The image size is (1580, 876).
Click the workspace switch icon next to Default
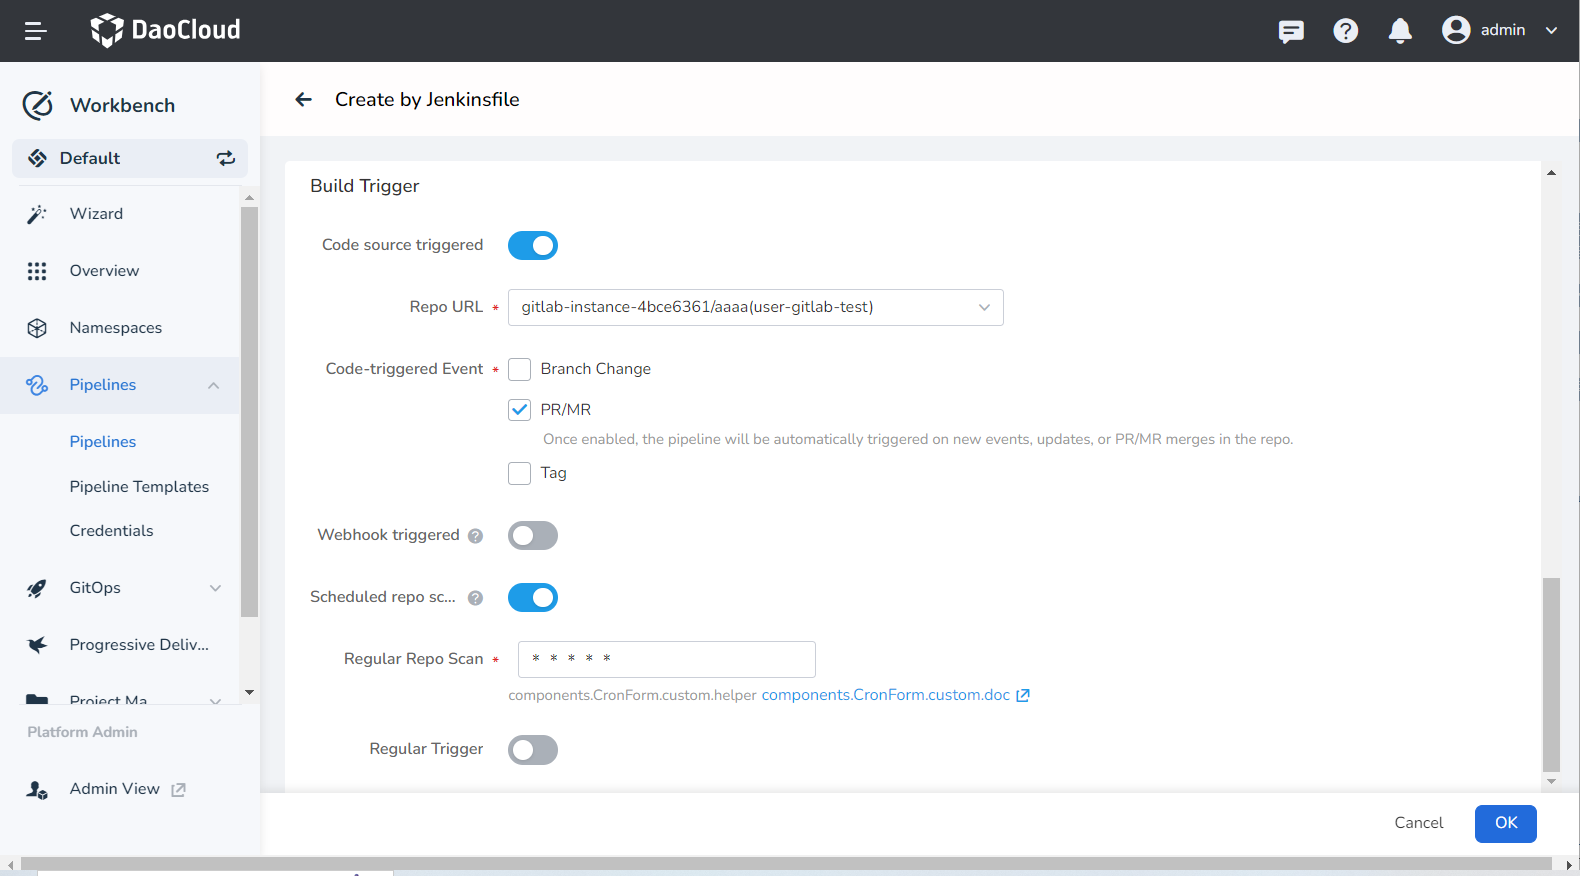226,158
